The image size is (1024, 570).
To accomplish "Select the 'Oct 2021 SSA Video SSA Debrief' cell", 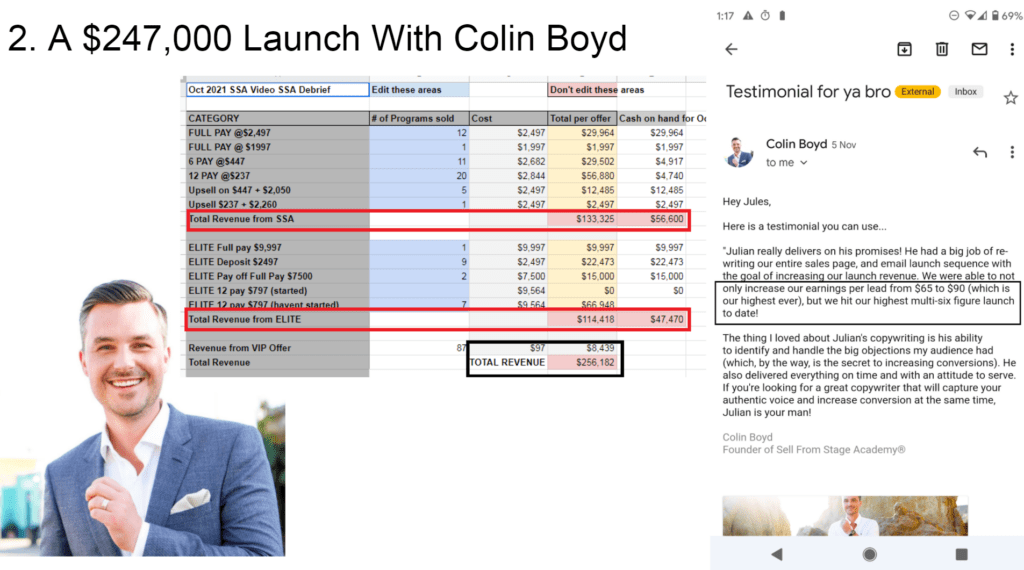I will [277, 90].
